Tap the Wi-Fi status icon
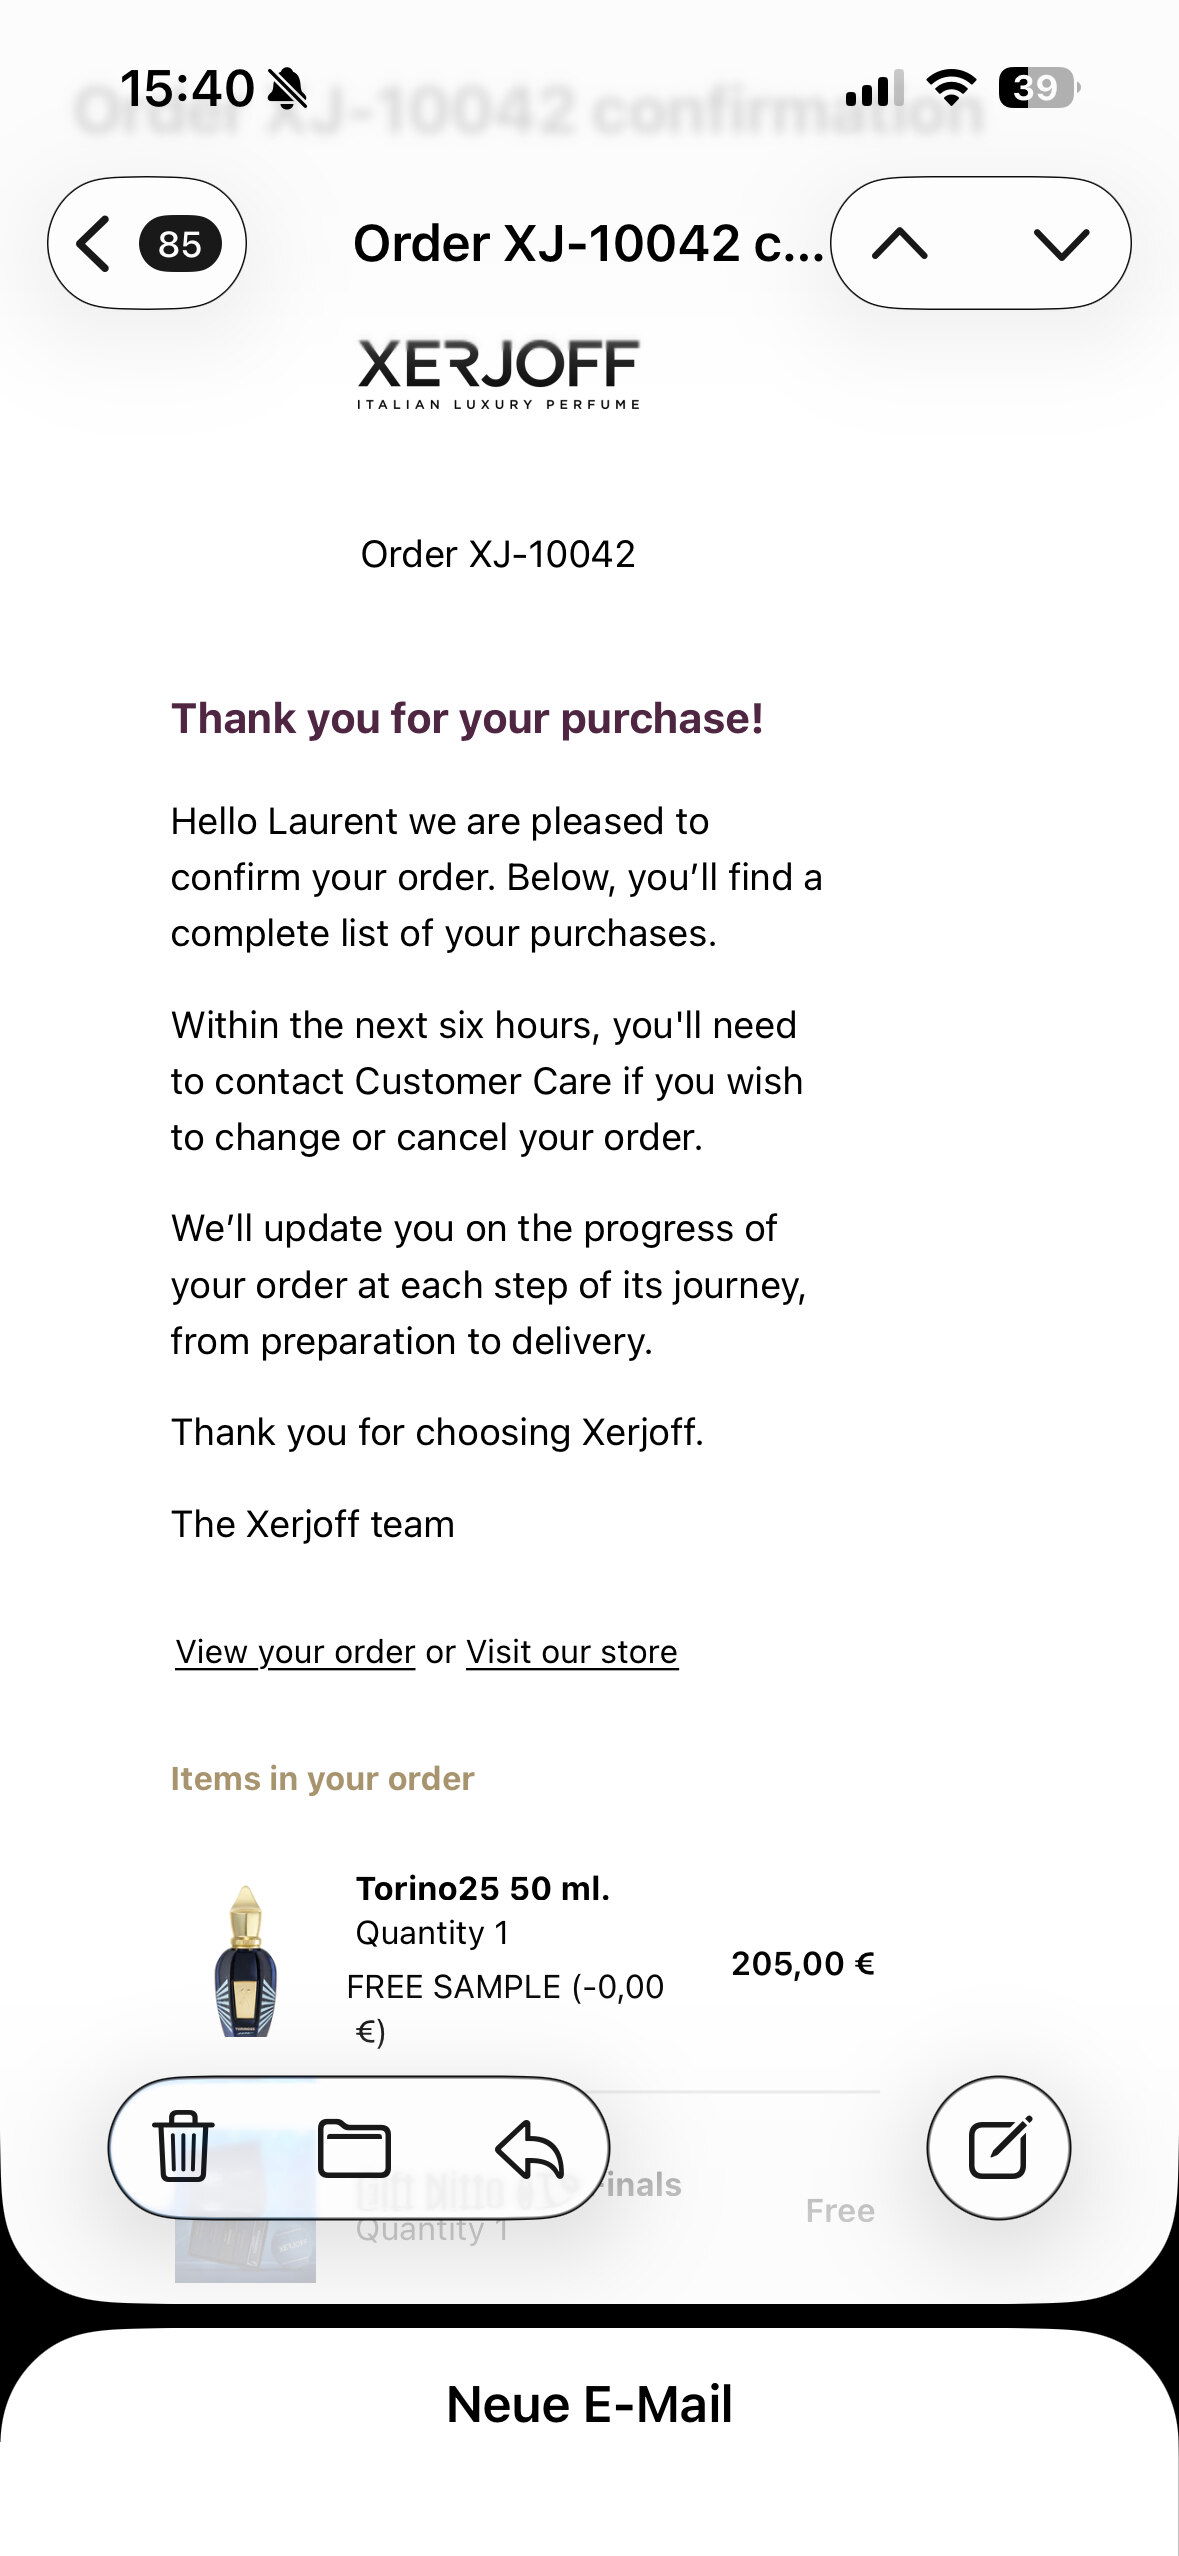The width and height of the screenshot is (1179, 2556). tap(951, 88)
